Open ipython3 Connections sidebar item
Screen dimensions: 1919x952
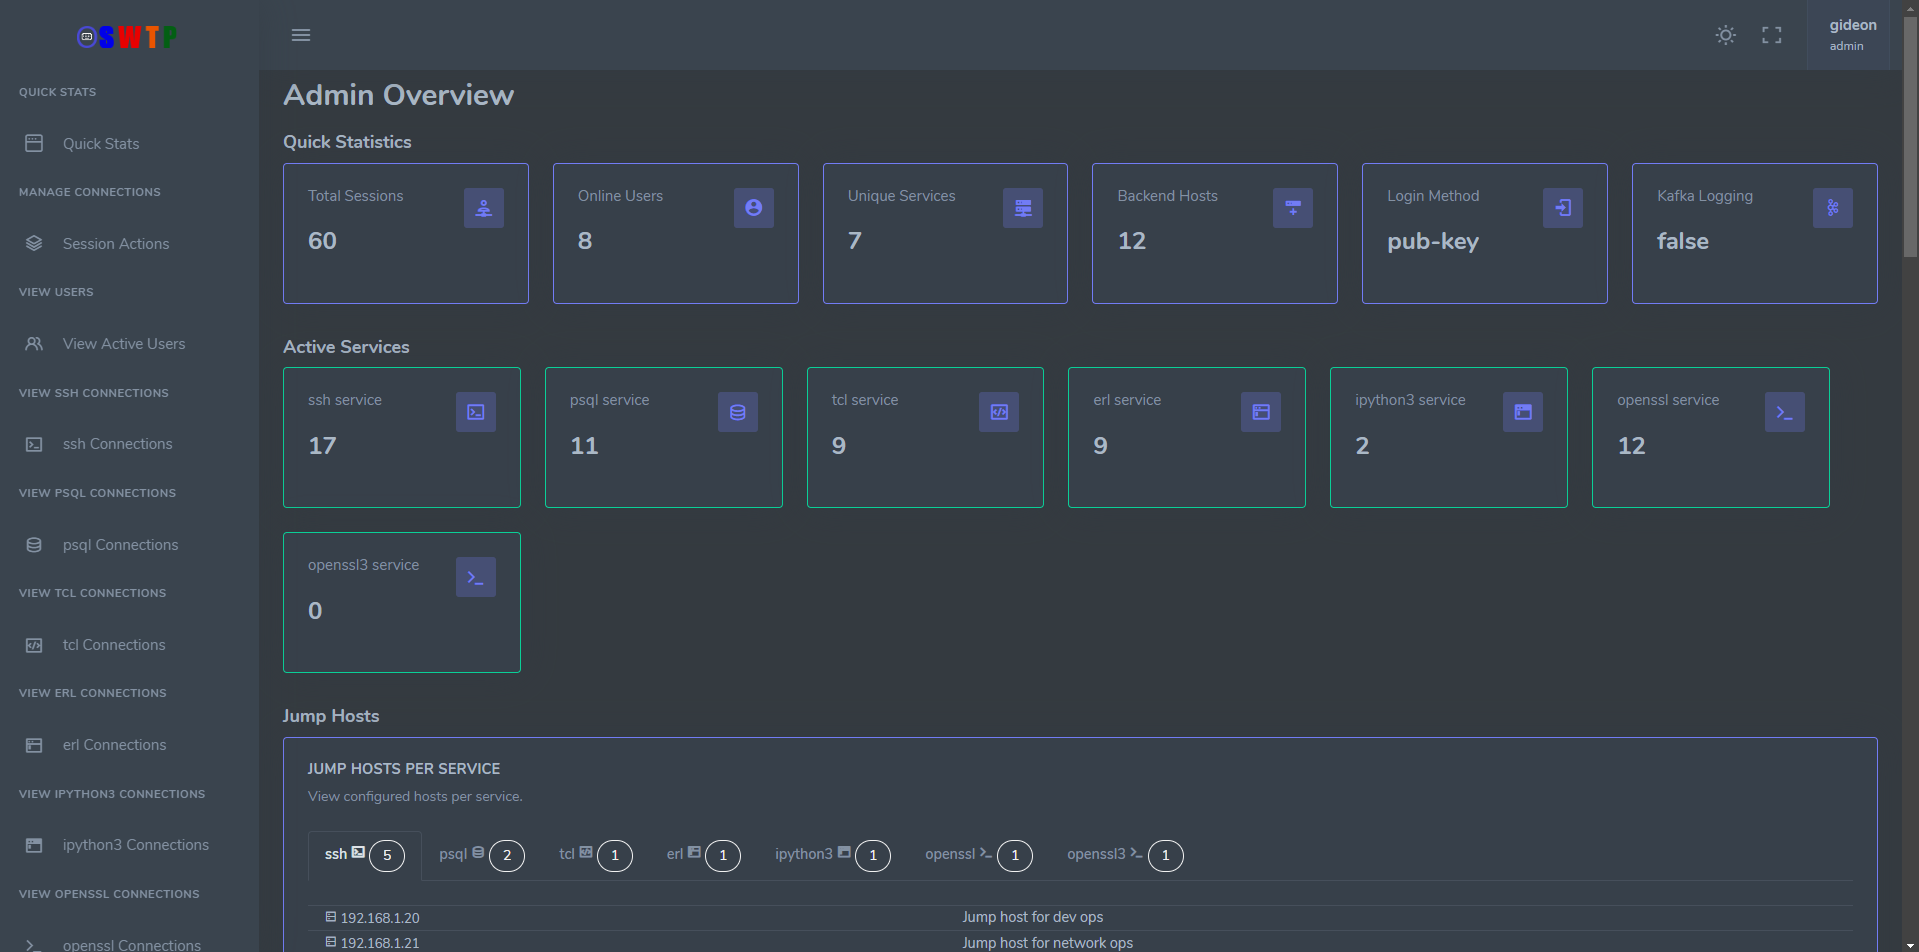(135, 845)
